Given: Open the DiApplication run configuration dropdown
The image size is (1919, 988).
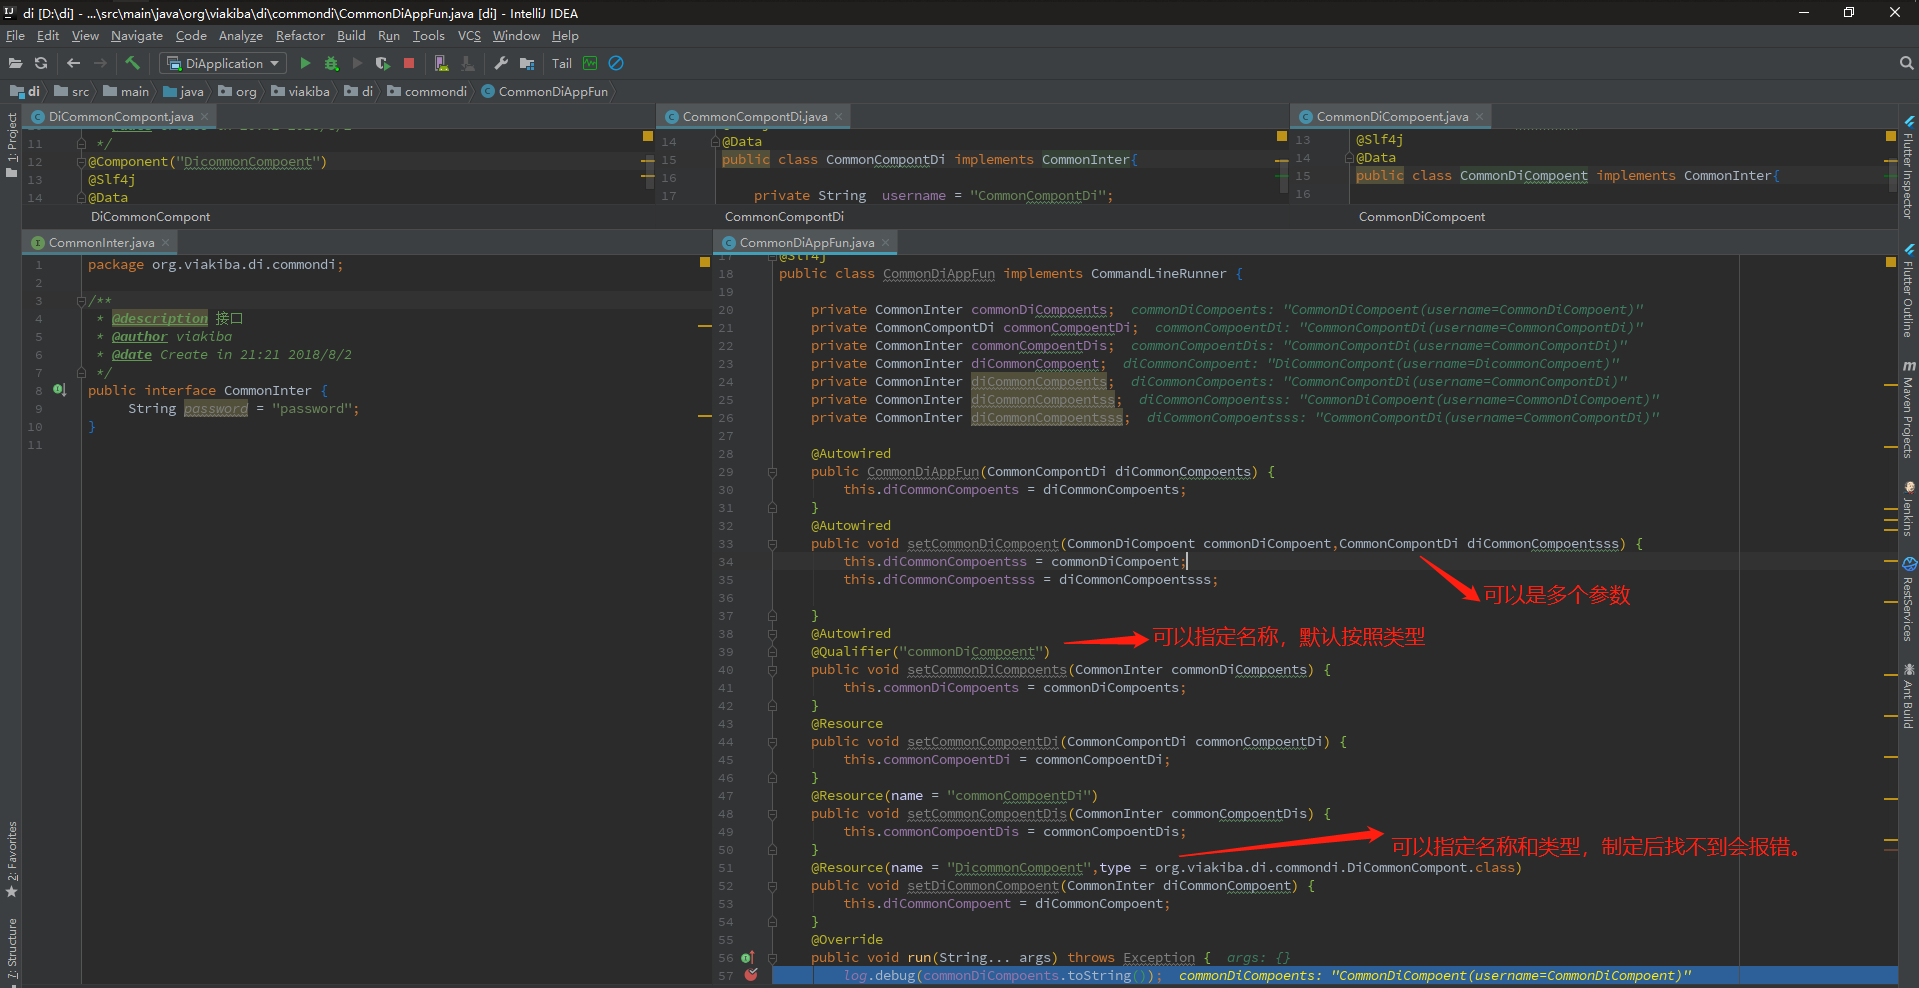Looking at the screenshot, I should 223,63.
